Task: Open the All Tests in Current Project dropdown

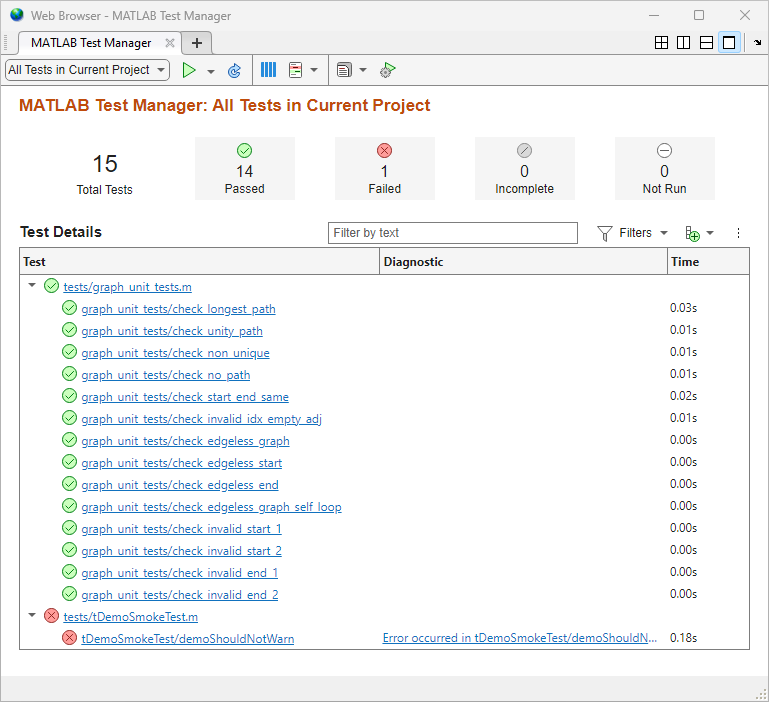Action: 87,70
